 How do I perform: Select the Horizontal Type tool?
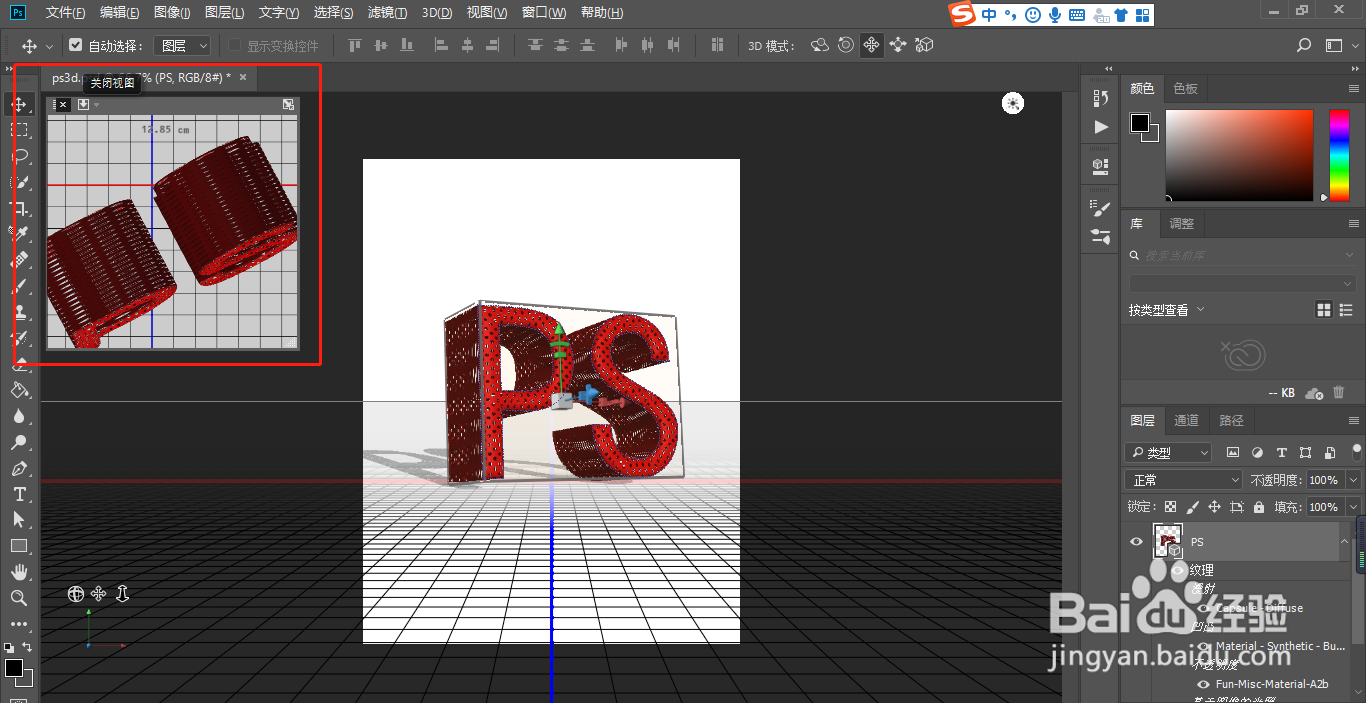19,494
